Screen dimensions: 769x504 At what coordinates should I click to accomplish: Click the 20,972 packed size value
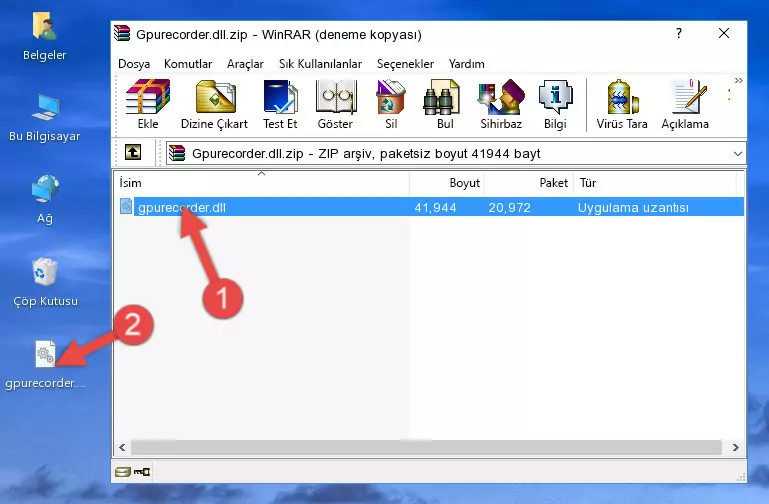pos(509,207)
